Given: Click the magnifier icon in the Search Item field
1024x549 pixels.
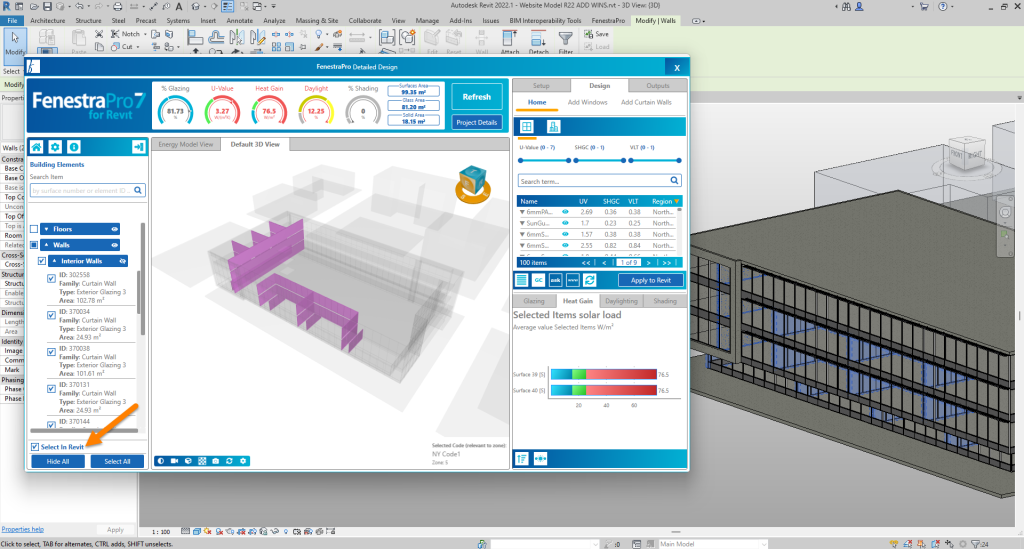Looking at the screenshot, I should point(138,191).
